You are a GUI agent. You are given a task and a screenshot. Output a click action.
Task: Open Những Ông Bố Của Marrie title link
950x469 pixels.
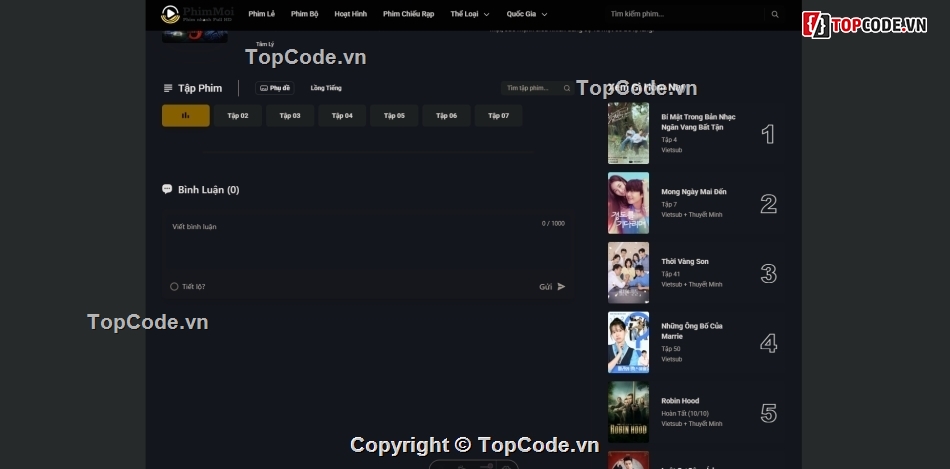pyautogui.click(x=691, y=331)
